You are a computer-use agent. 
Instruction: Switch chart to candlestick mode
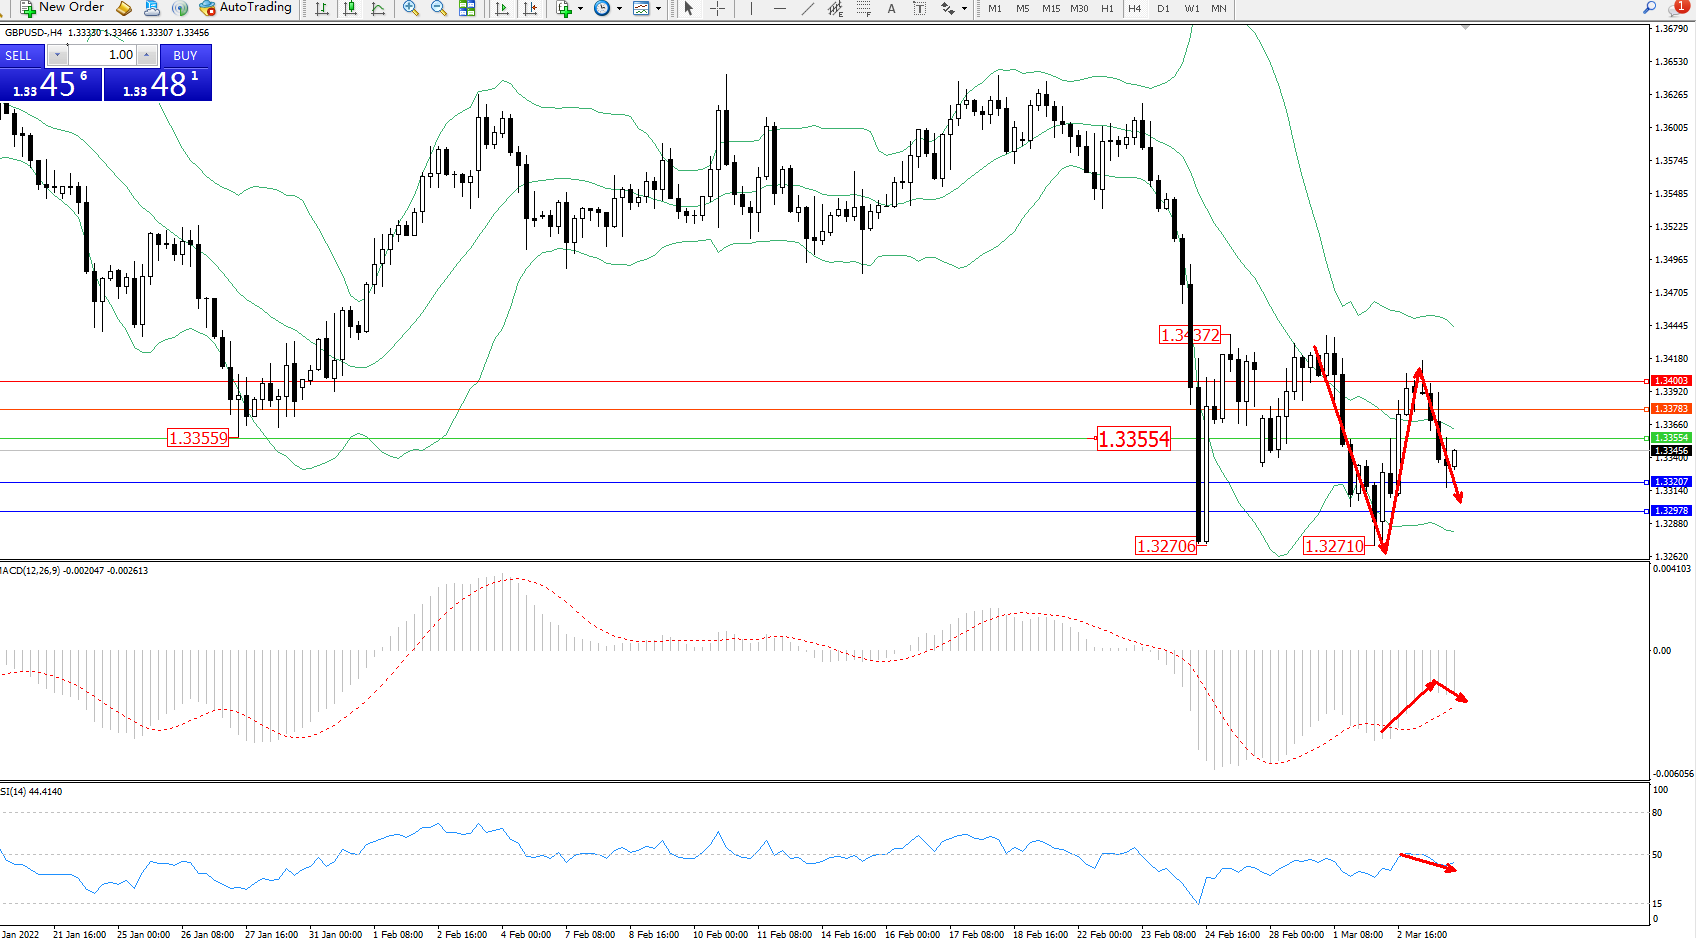(x=350, y=8)
